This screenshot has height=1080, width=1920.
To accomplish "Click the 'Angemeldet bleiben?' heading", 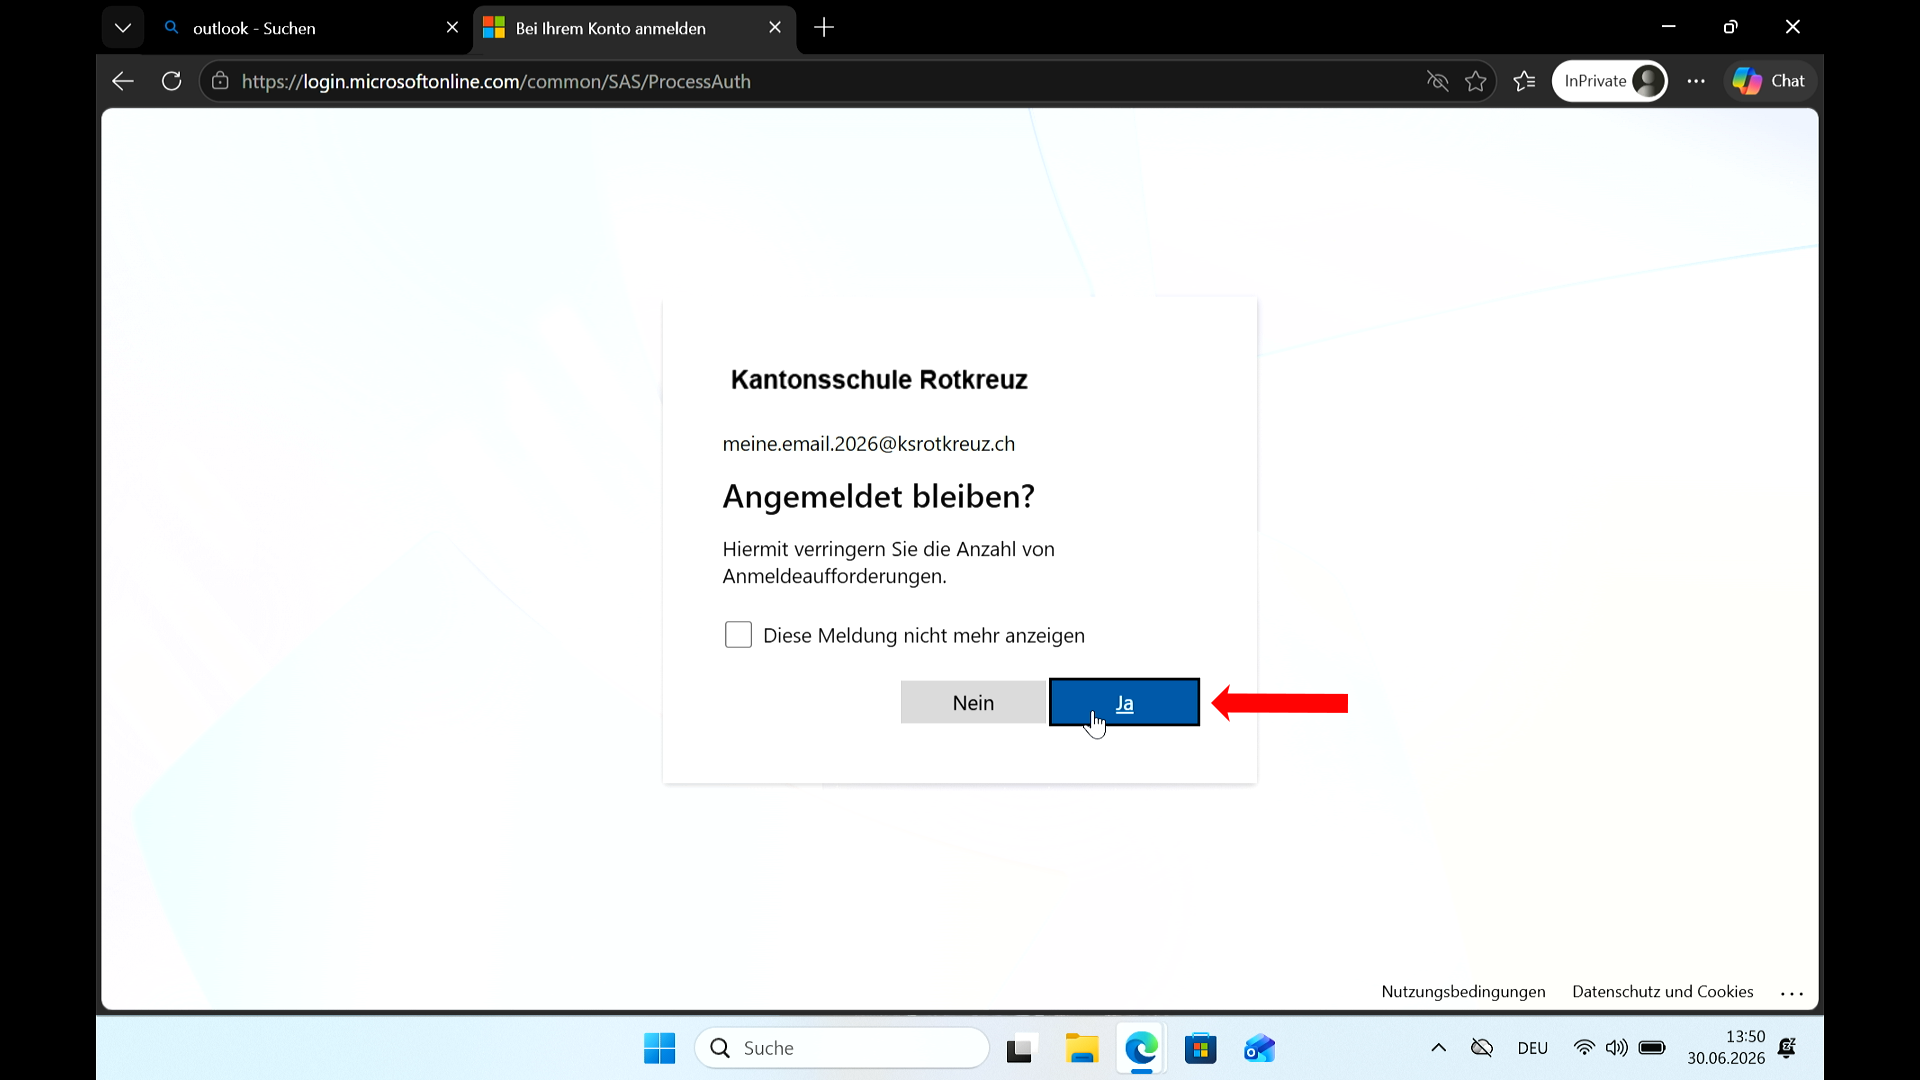I will [879, 496].
